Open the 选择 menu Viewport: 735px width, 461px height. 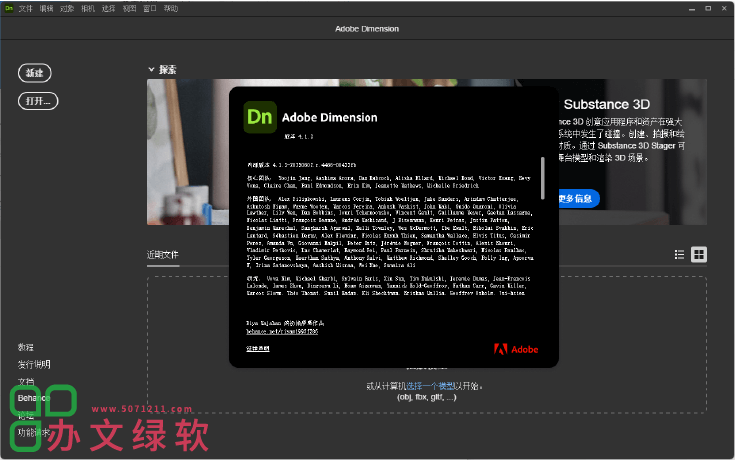point(108,8)
